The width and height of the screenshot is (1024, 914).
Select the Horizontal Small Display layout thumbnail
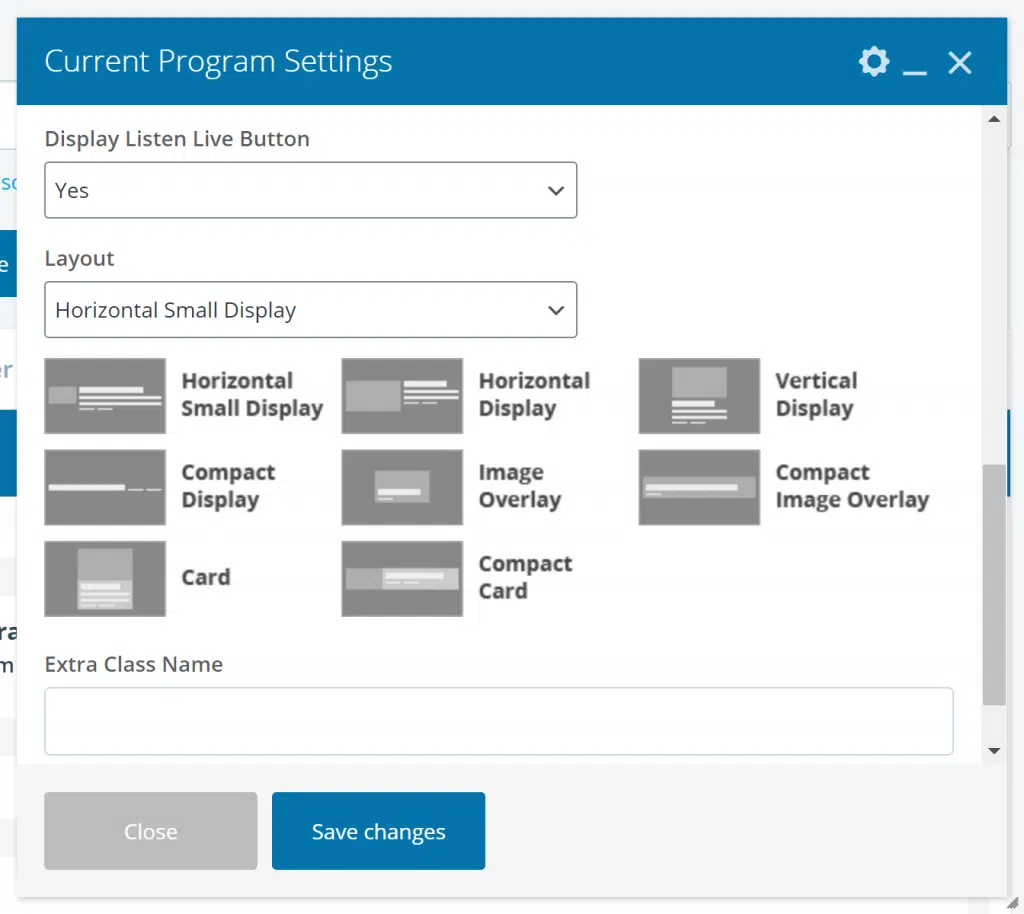click(x=105, y=396)
